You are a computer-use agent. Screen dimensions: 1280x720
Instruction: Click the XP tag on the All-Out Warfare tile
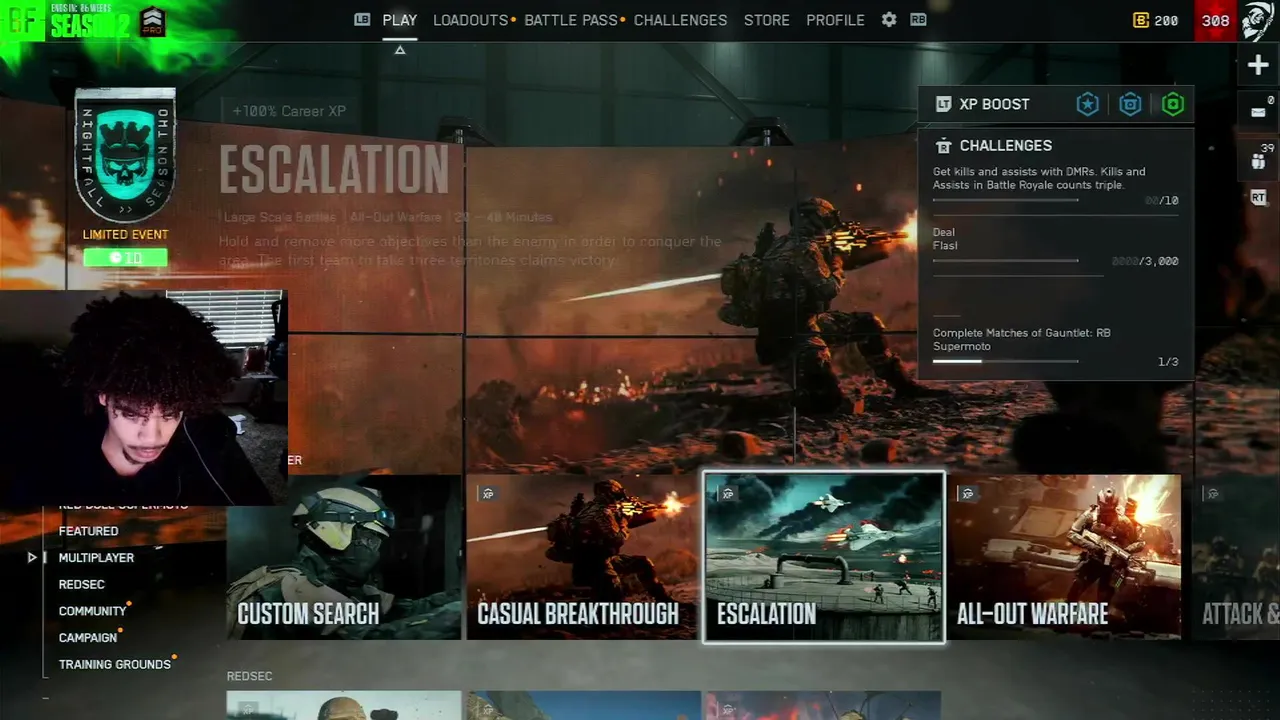[968, 494]
